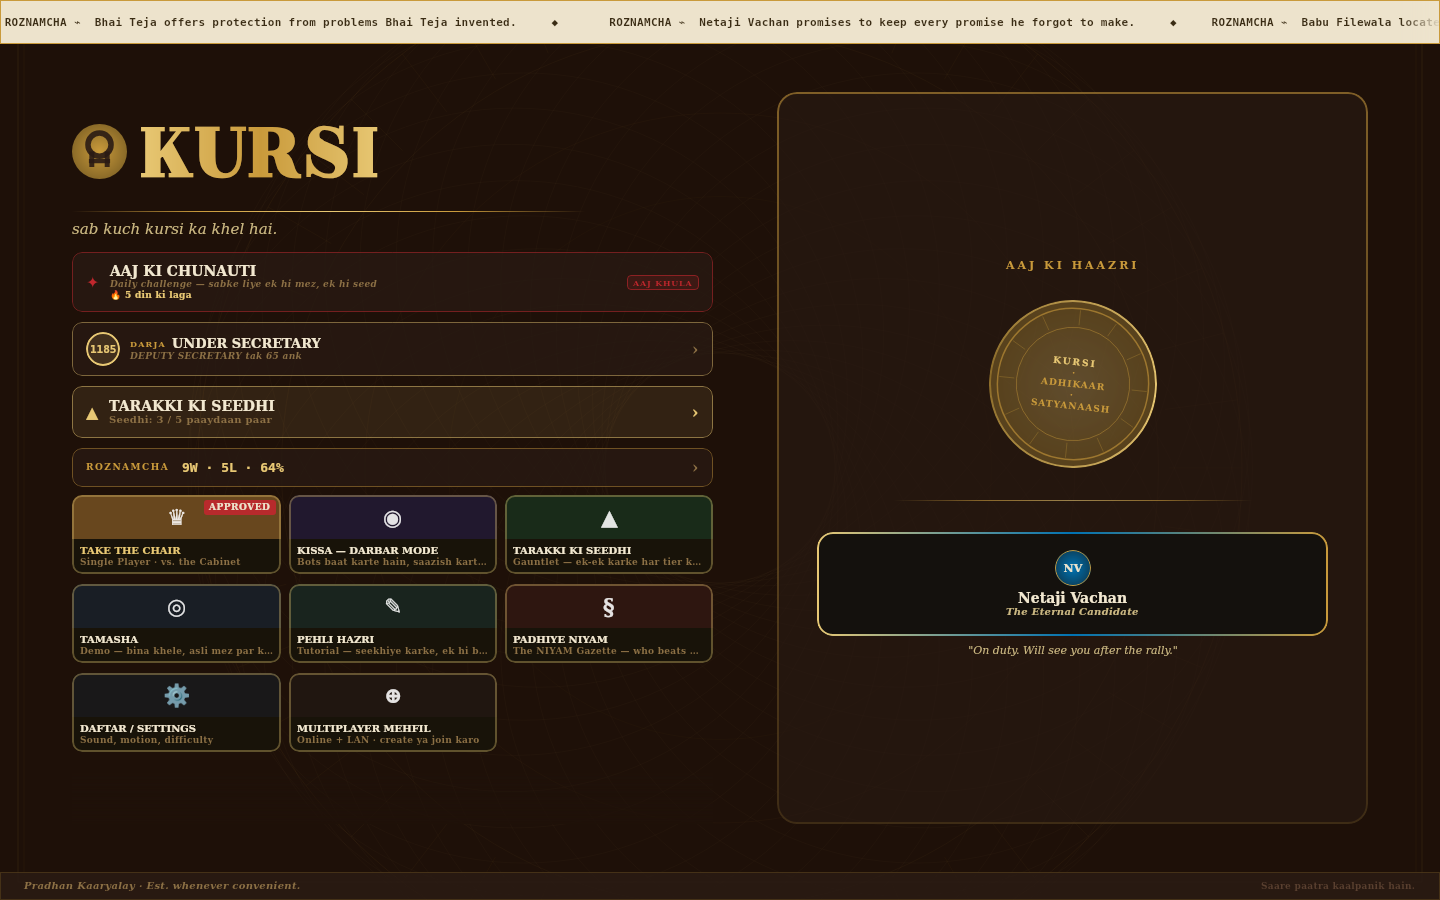Screen dimensions: 1440x900
Task: Expand the Roznamcha stats row chevron
Action: click(x=695, y=468)
